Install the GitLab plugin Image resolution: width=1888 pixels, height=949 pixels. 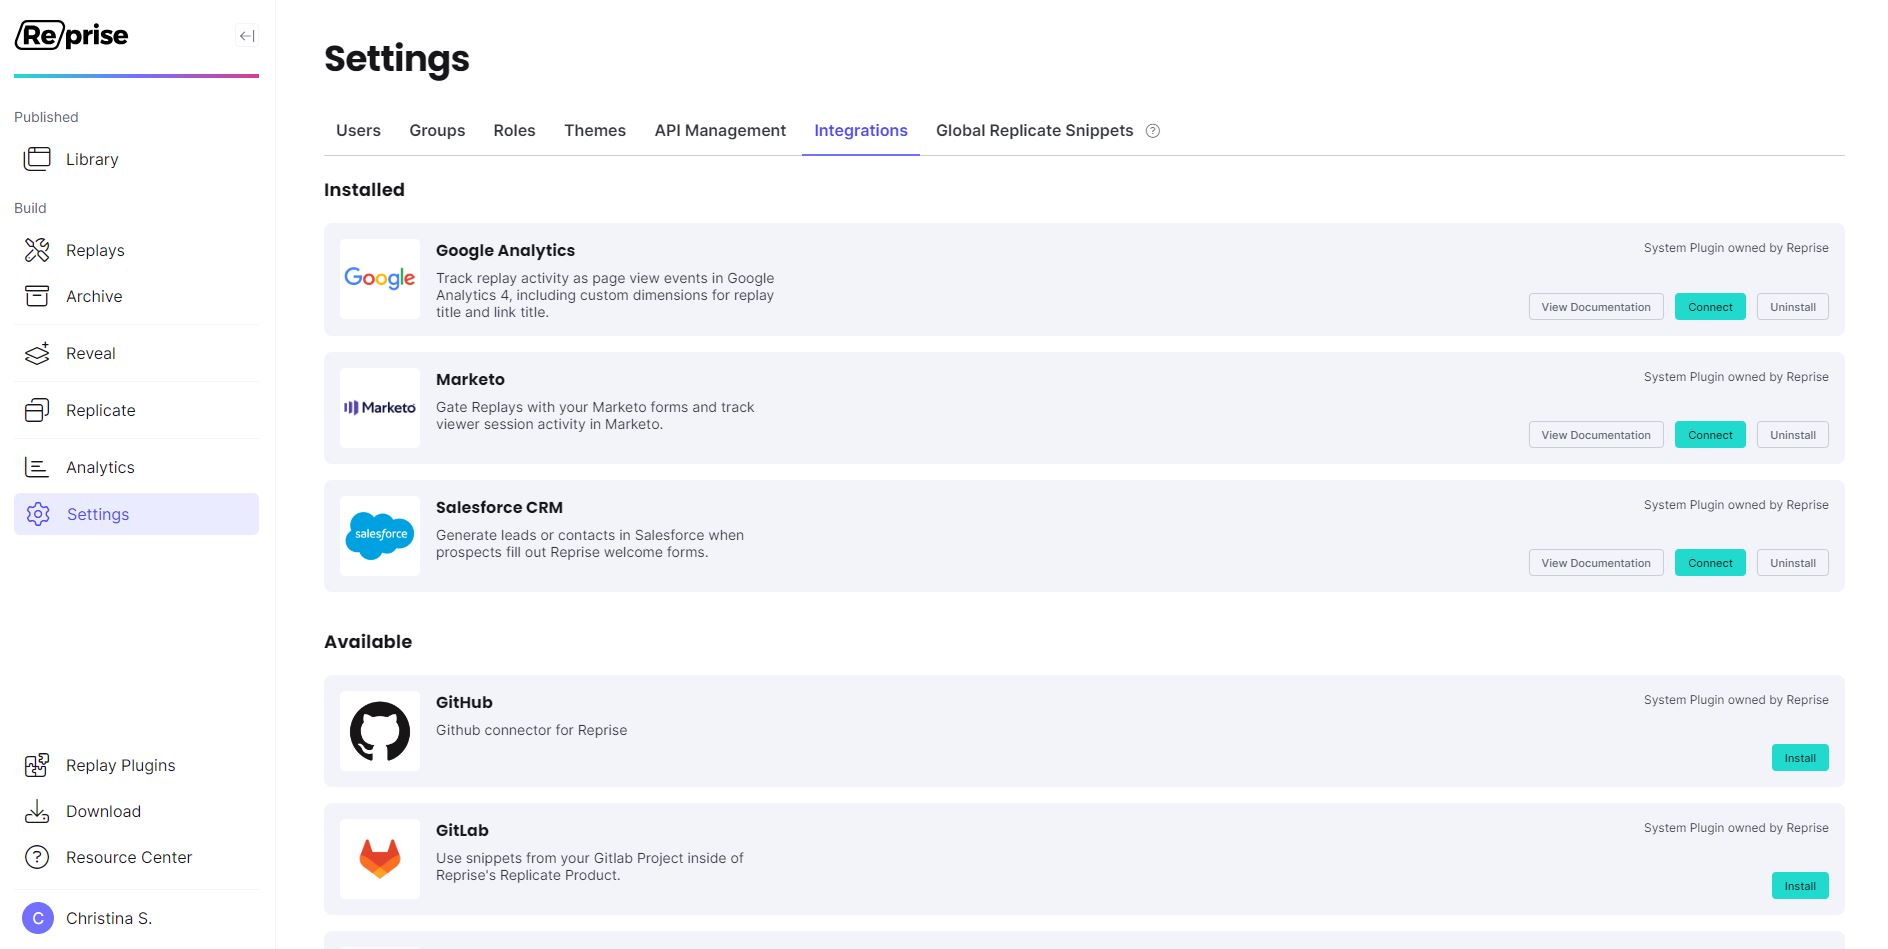tap(1800, 886)
